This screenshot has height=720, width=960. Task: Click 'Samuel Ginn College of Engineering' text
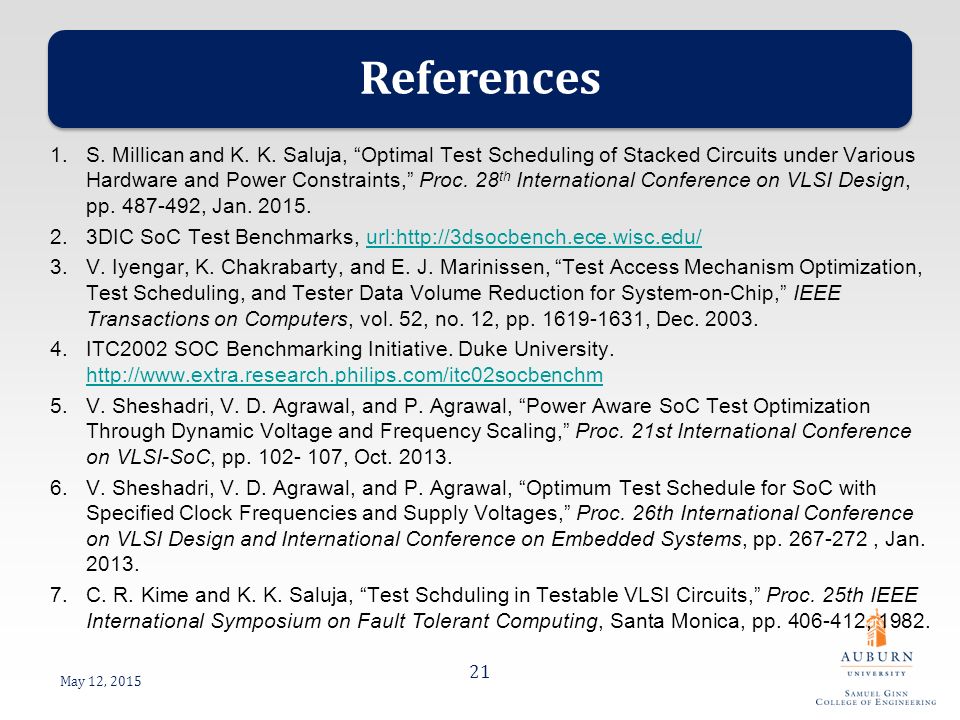click(876, 698)
